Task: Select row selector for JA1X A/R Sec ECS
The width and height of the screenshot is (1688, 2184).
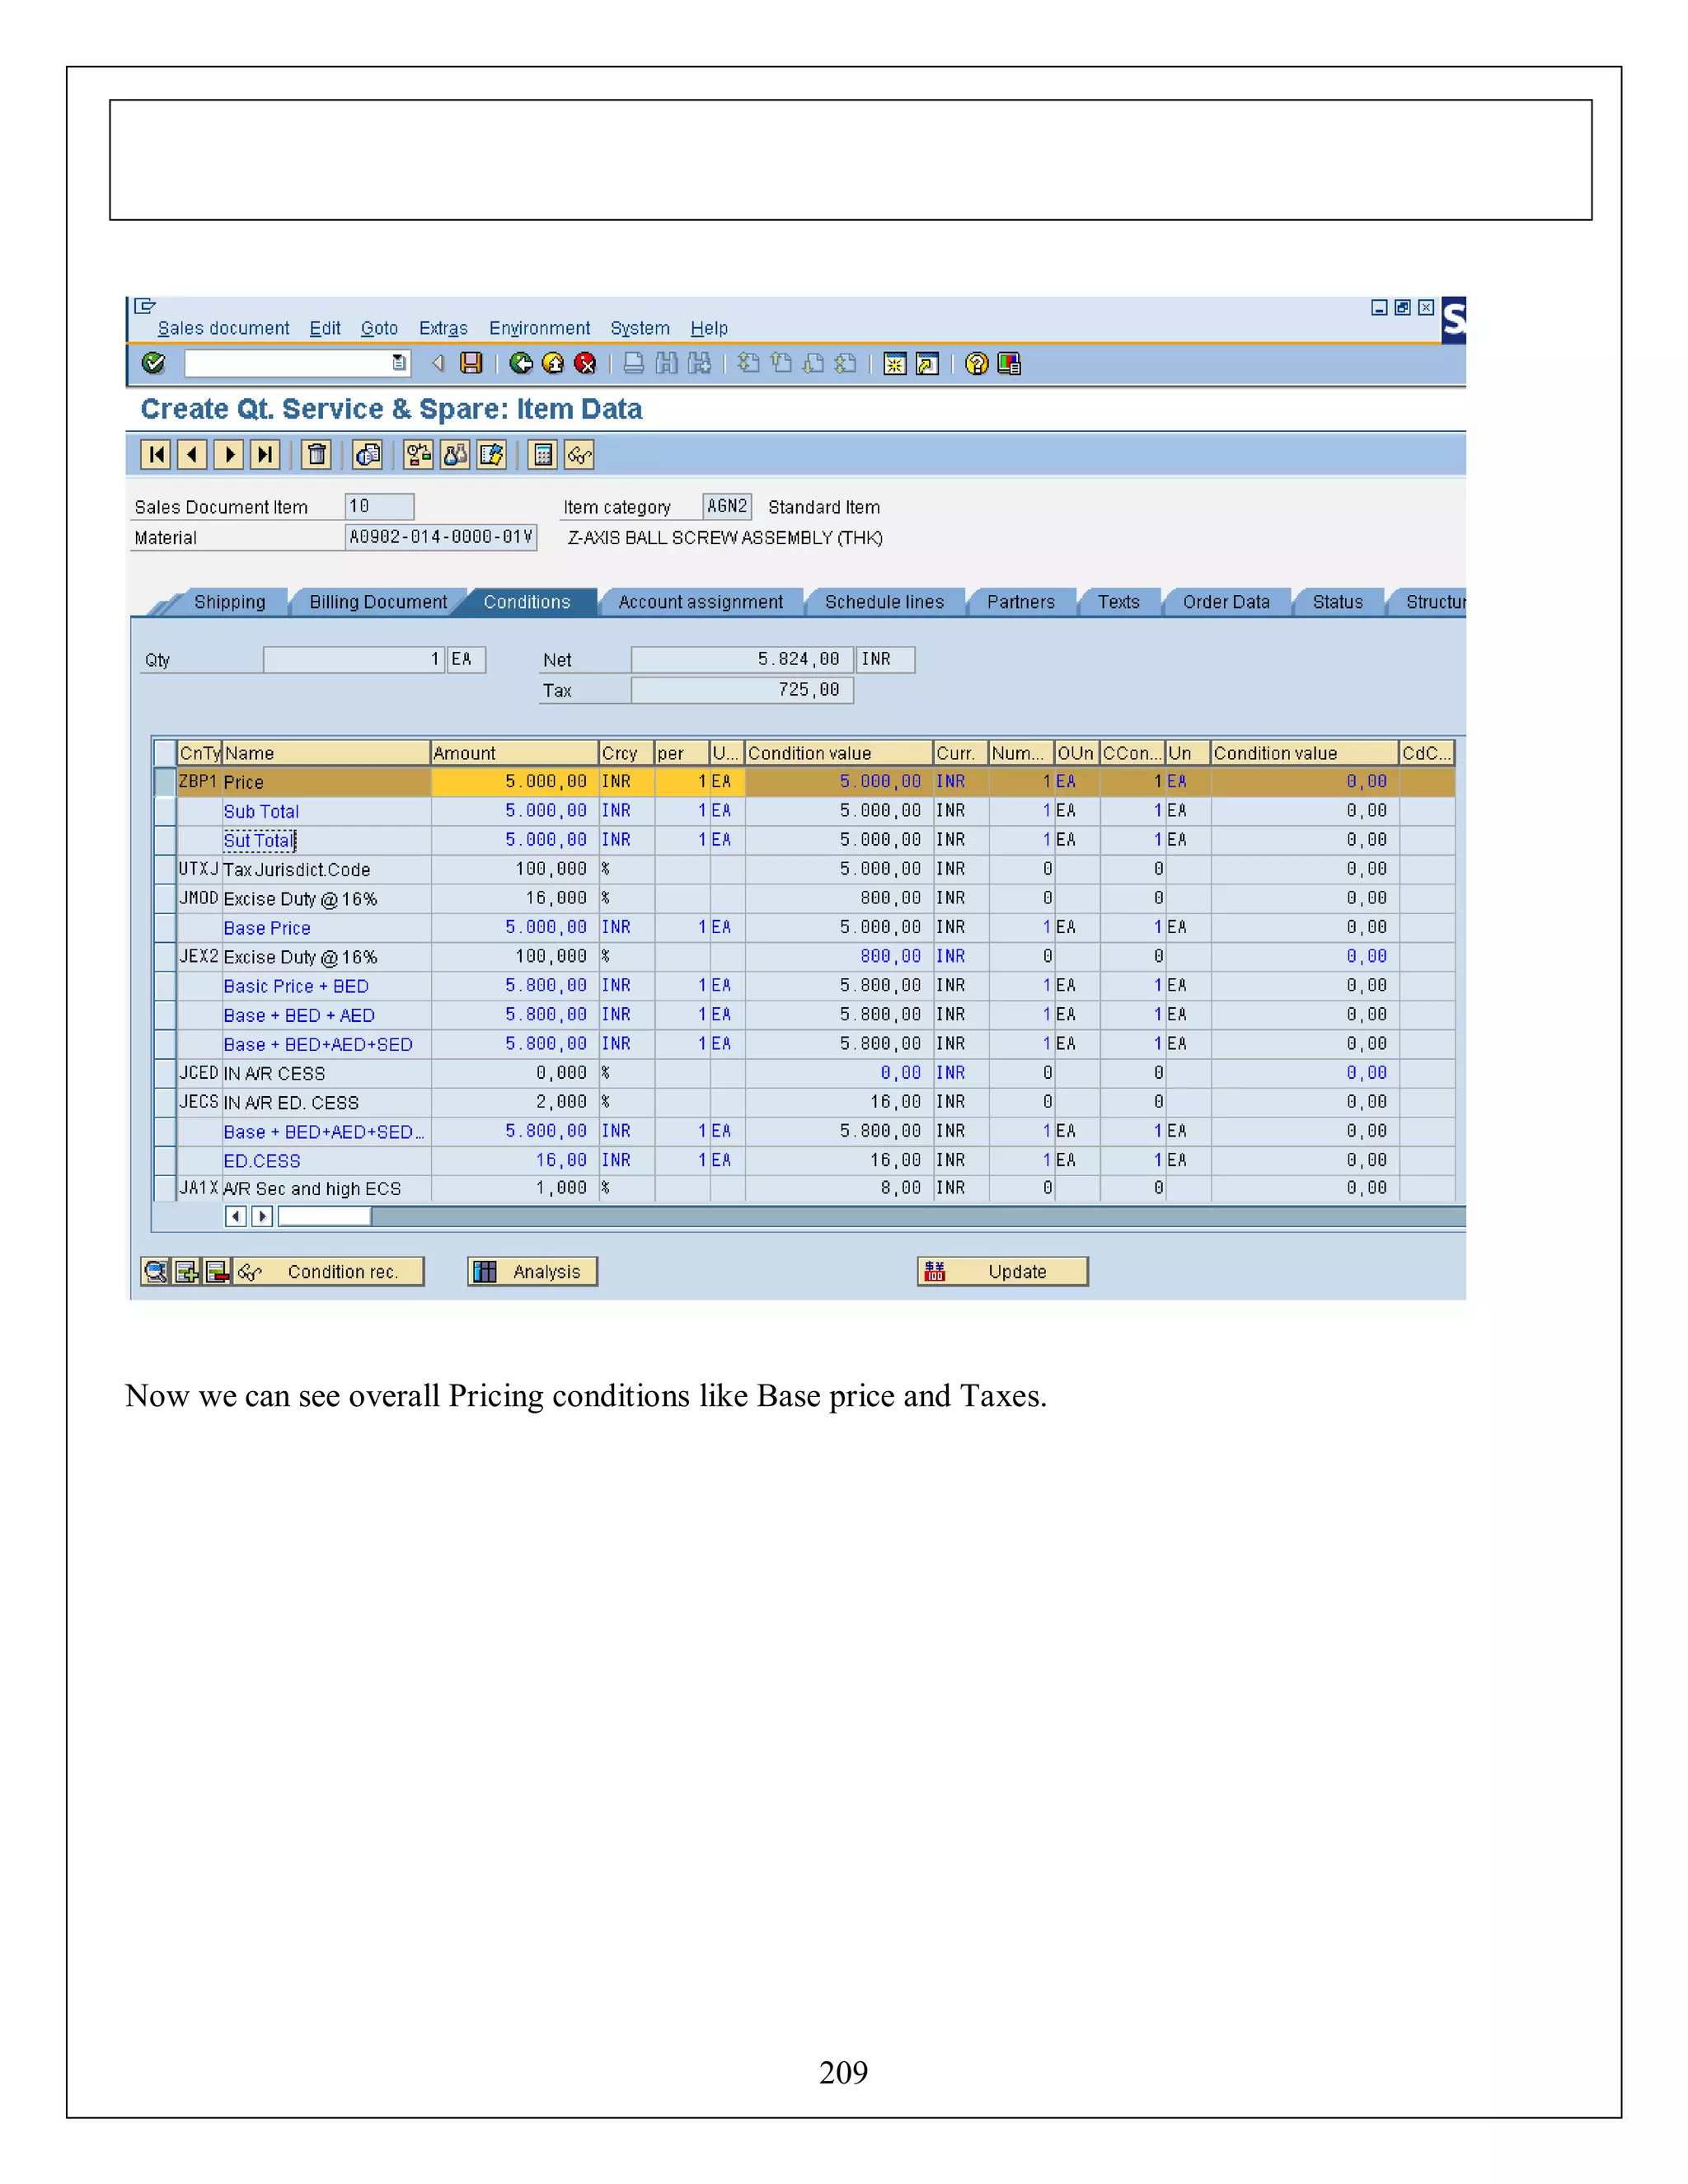Action: pyautogui.click(x=165, y=1188)
